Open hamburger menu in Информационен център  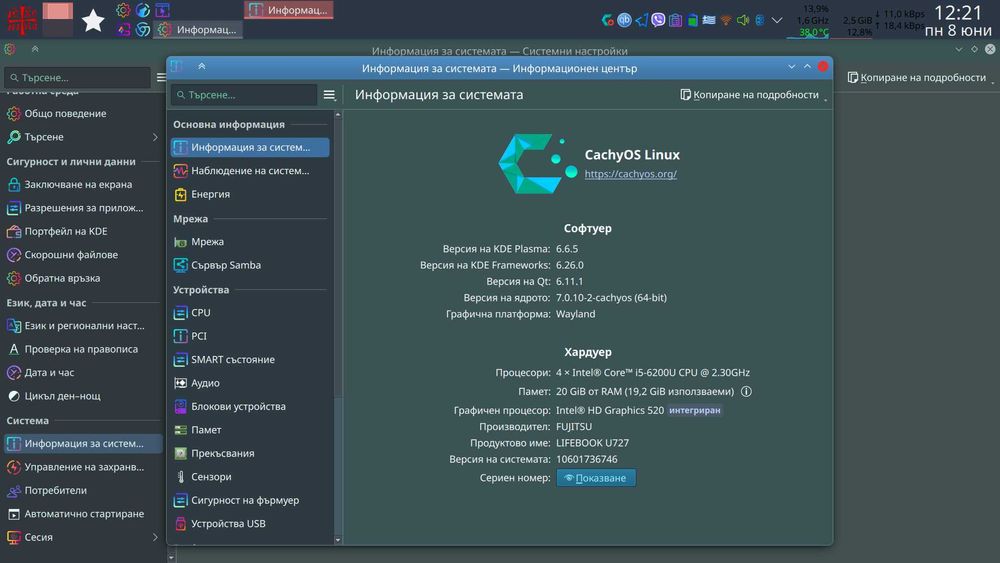(329, 95)
